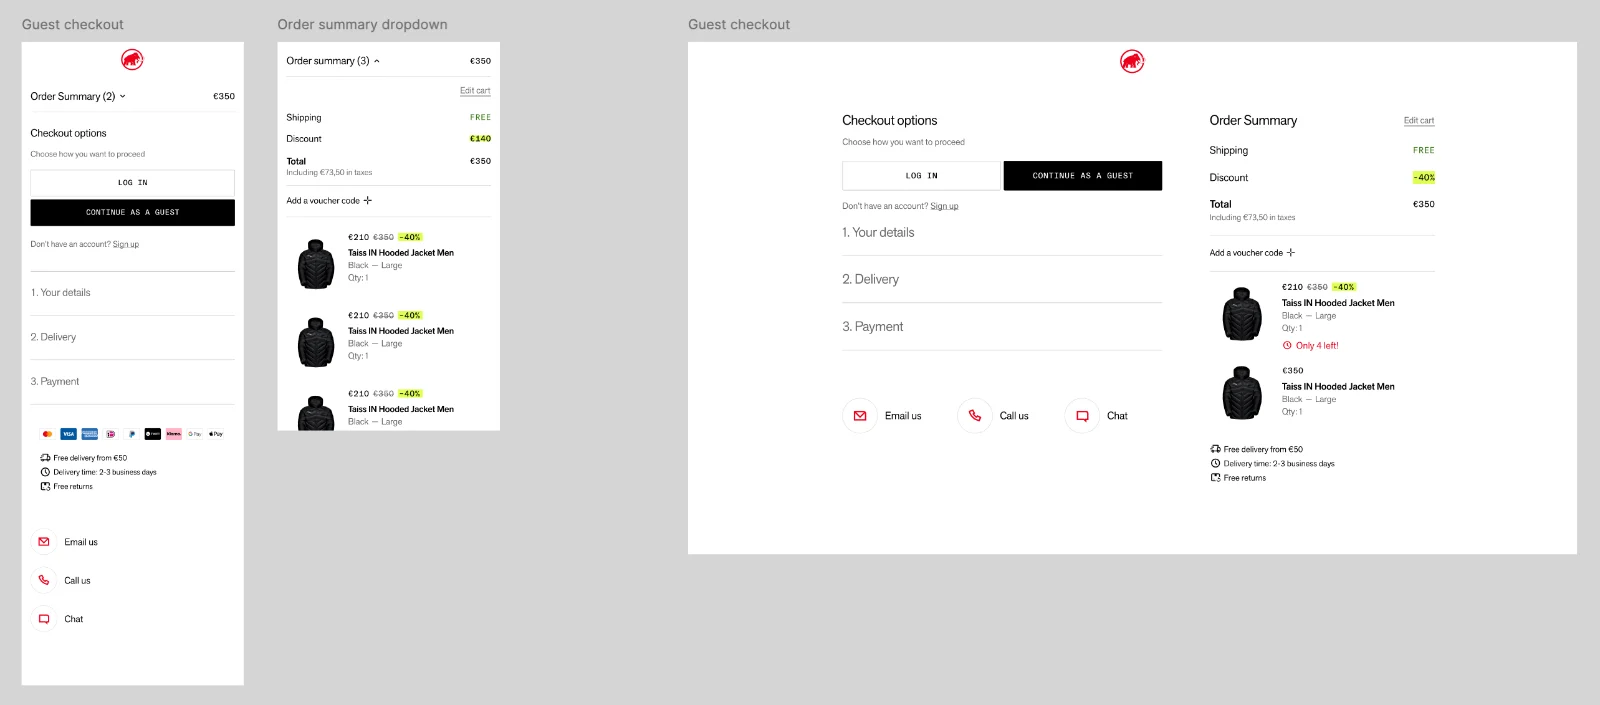The height and width of the screenshot is (705, 1600).
Task: Click the Email us label in desktop frame
Action: click(x=903, y=416)
